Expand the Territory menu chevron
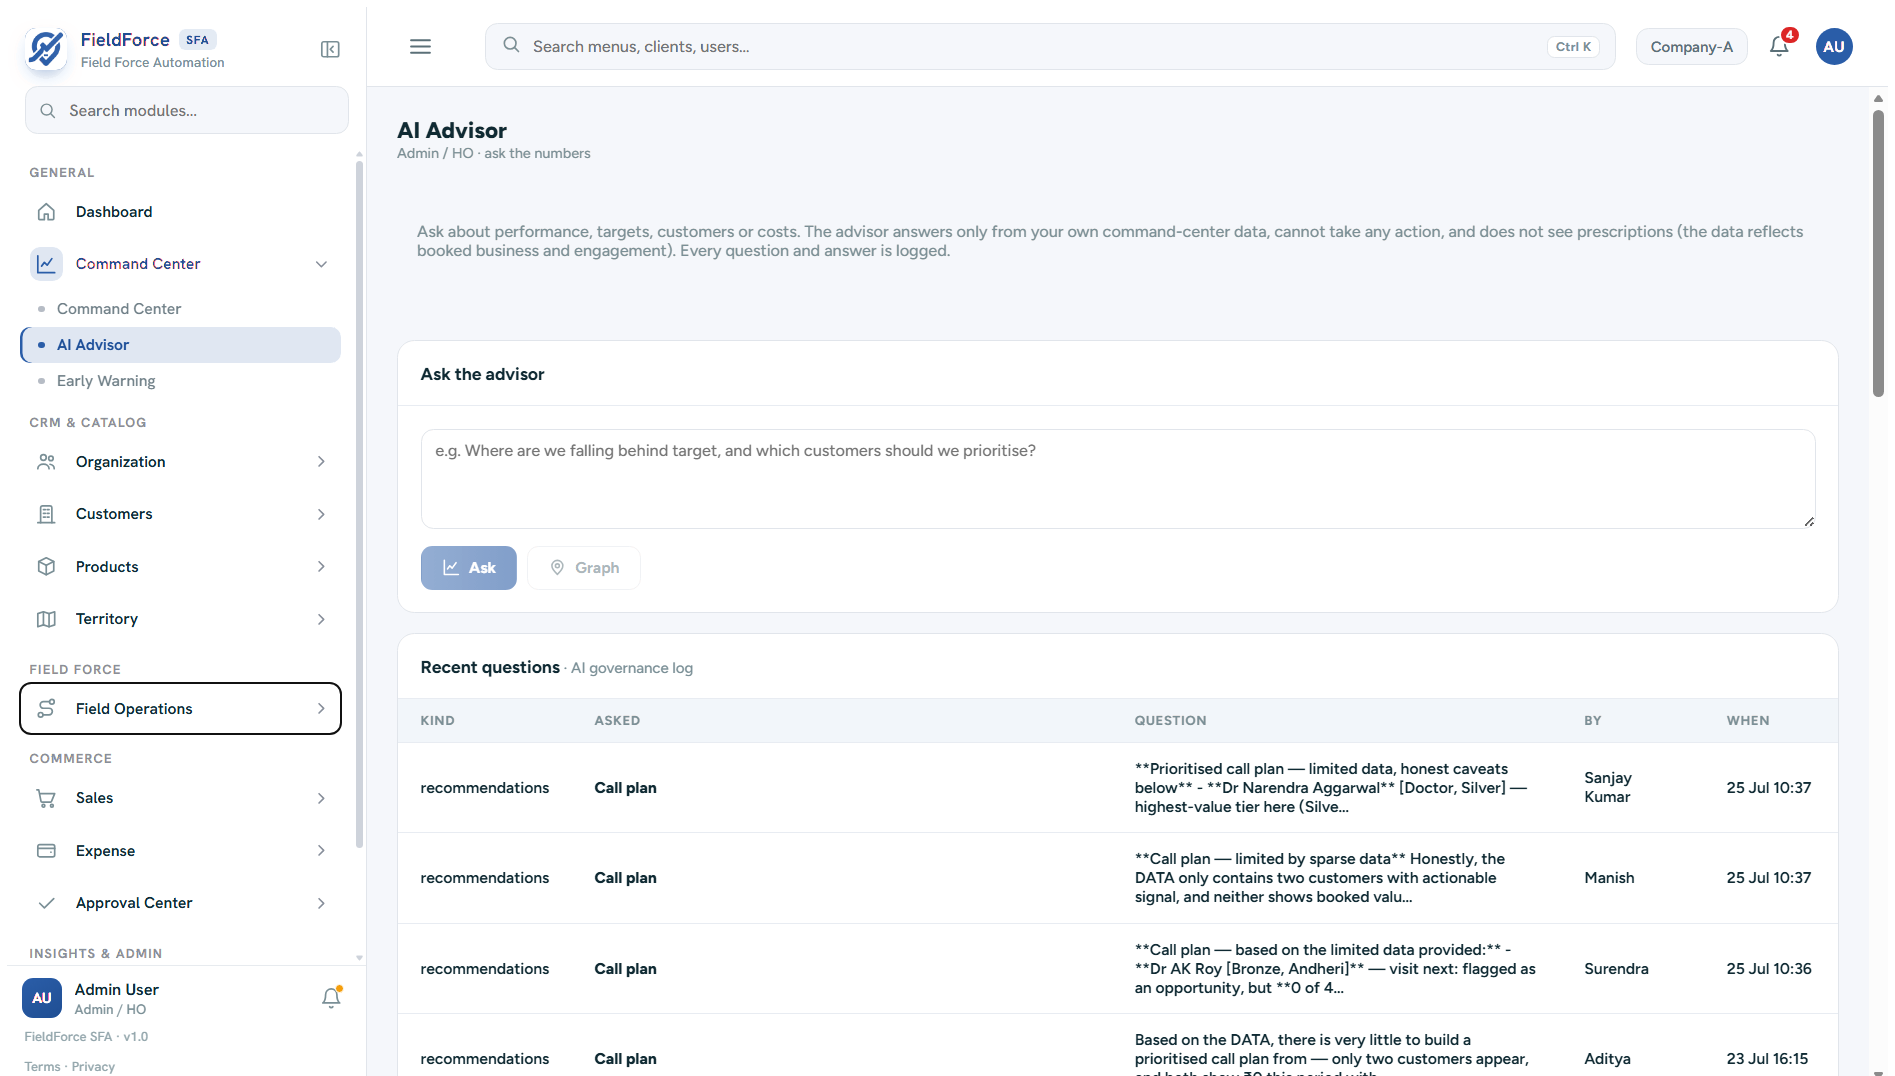This screenshot has height=1076, width=1895. click(321, 619)
